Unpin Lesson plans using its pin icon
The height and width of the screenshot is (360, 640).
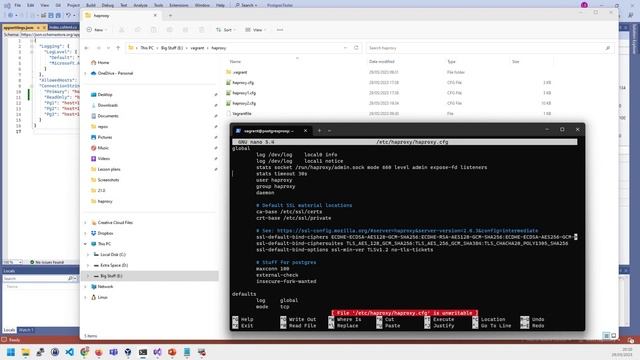click(x=216, y=169)
